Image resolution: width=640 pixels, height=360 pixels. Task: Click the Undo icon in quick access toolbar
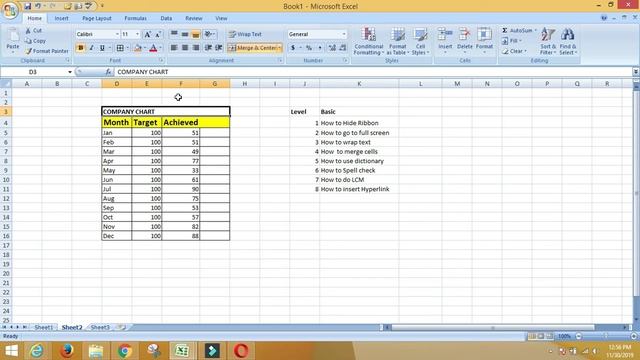click(38, 6)
